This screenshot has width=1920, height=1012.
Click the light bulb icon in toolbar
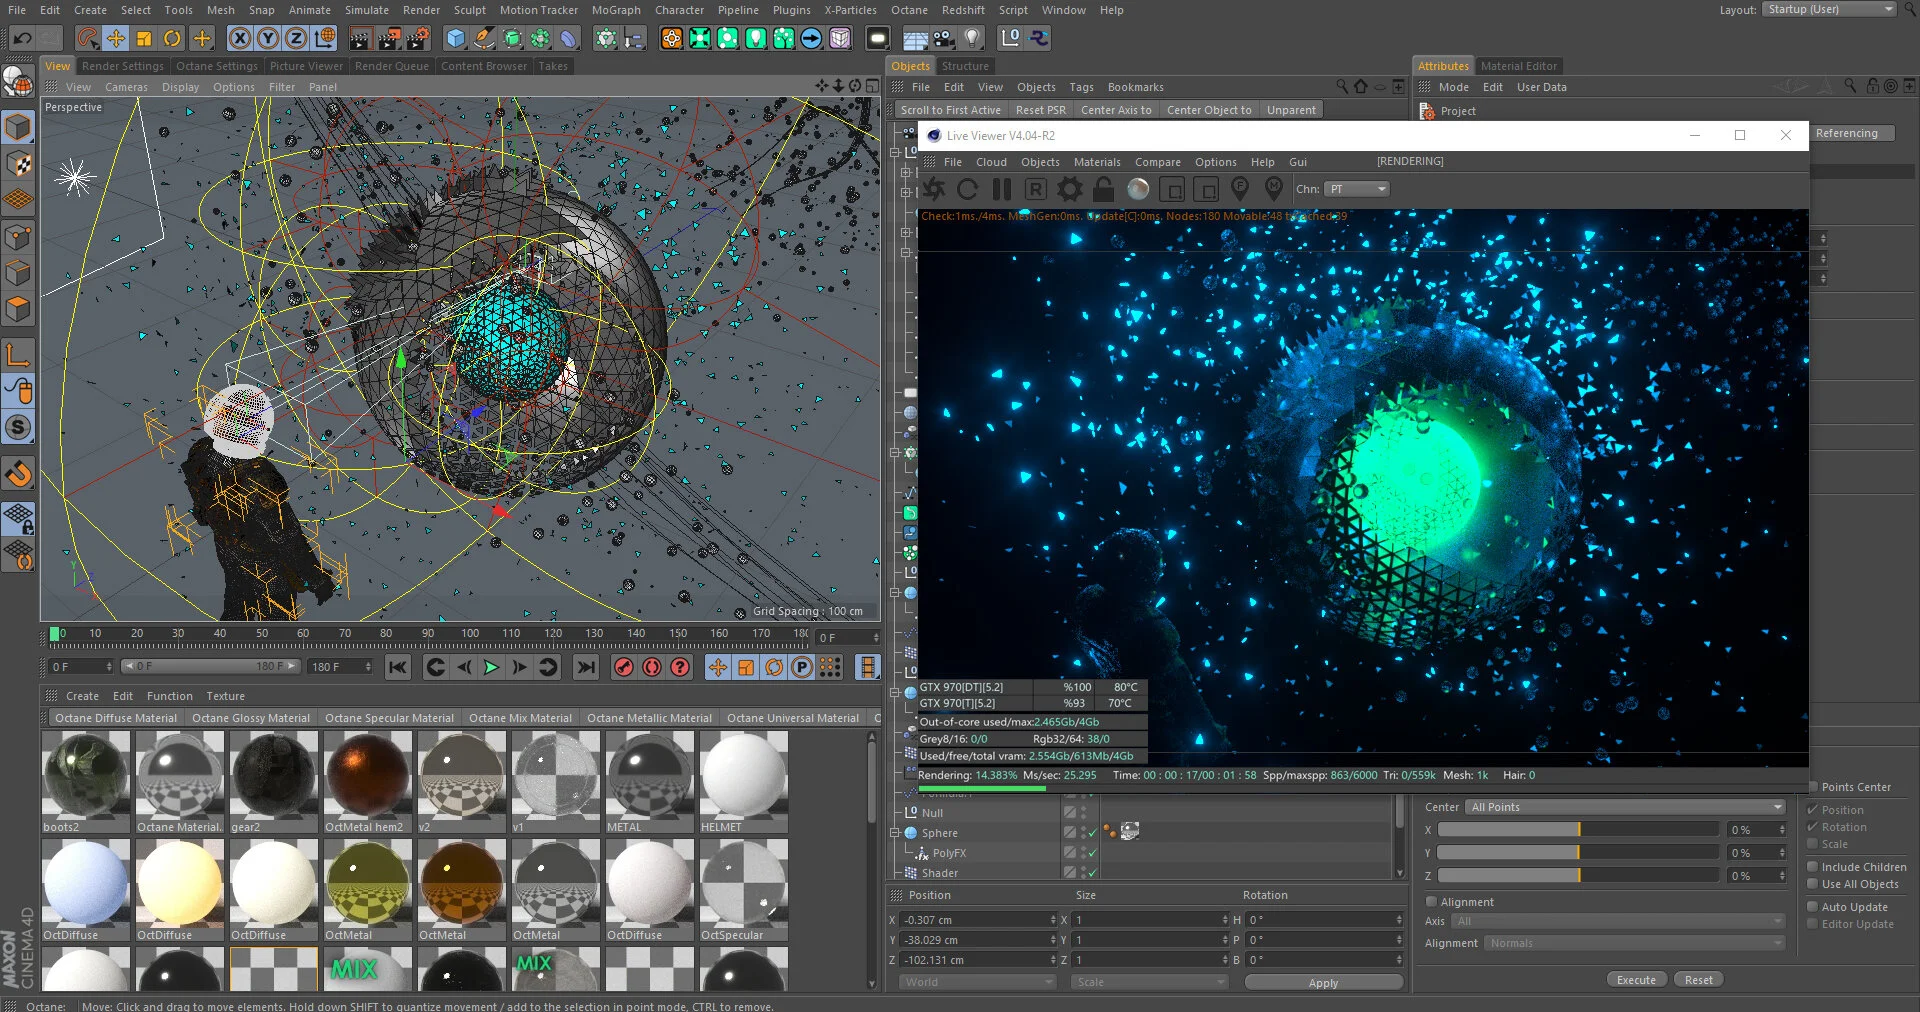click(972, 39)
